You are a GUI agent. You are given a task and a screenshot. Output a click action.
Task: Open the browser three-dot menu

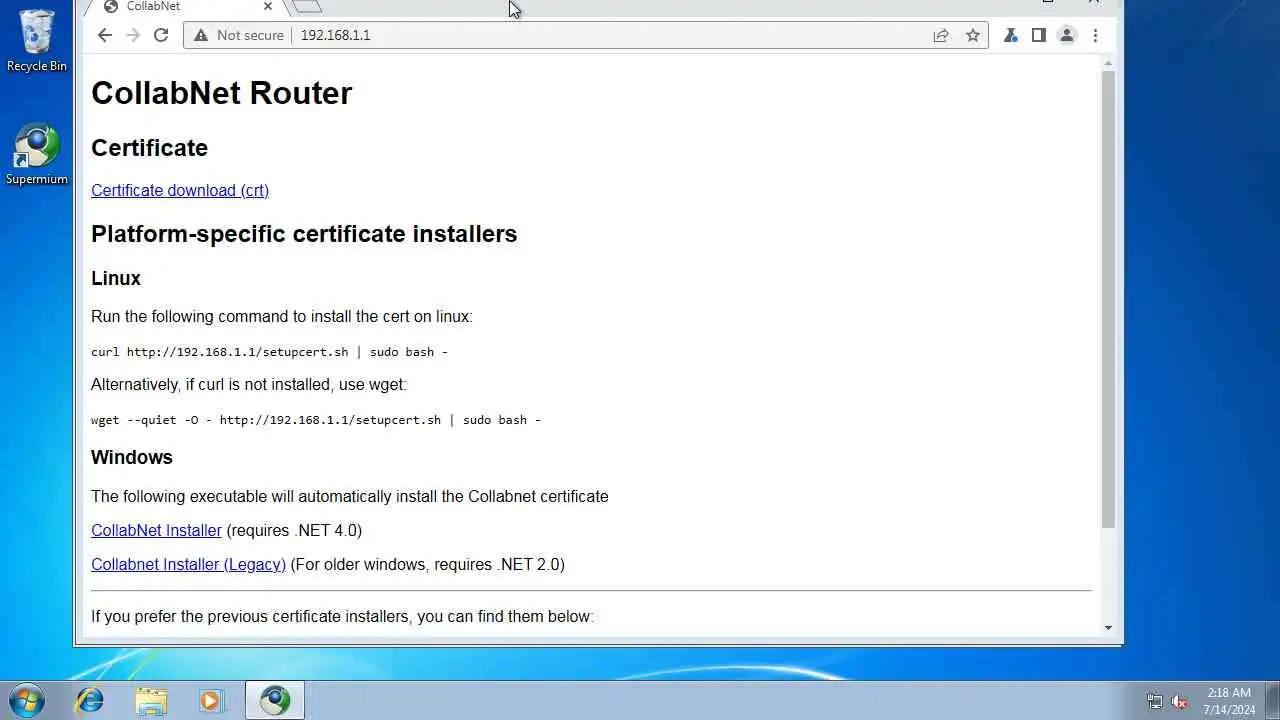coord(1095,35)
